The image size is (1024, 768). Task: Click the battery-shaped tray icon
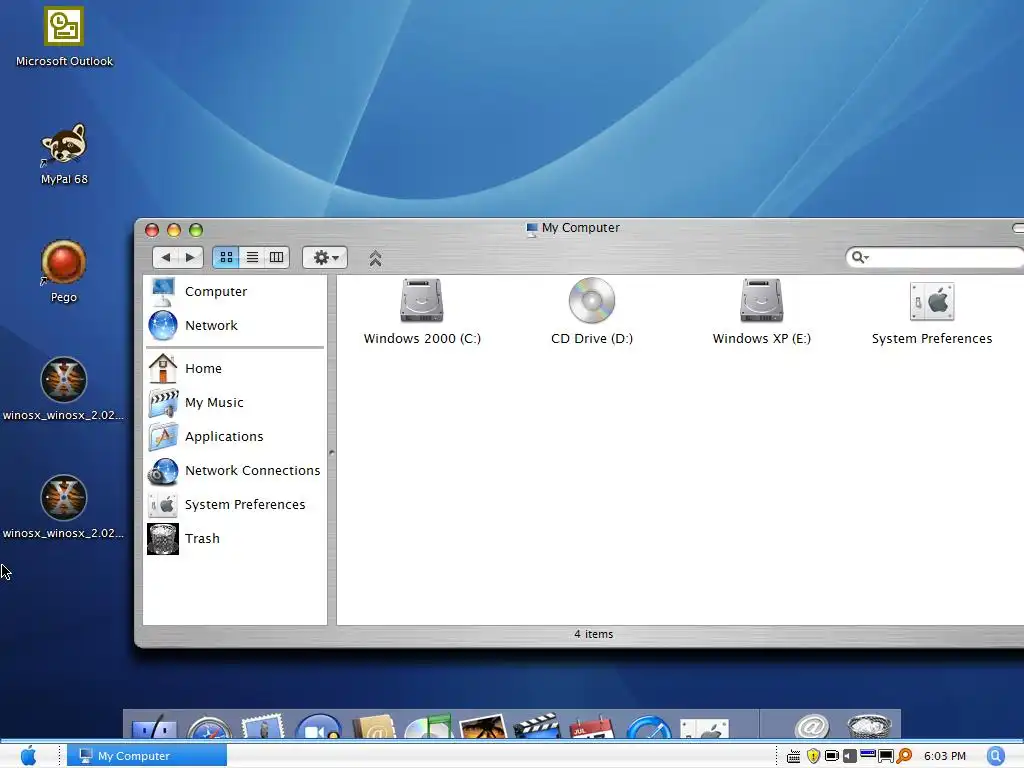(832, 756)
